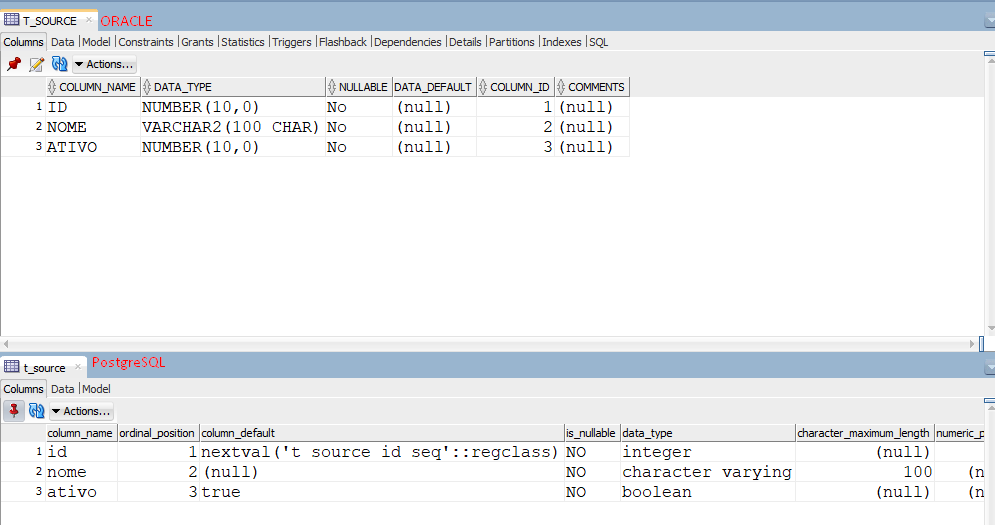
Task: Click character_maximum_length column header
Action: (864, 433)
